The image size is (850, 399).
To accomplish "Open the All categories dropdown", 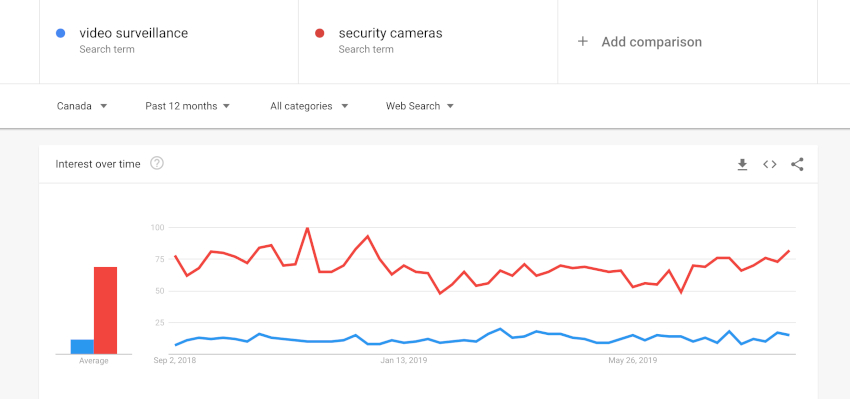I will click(309, 106).
